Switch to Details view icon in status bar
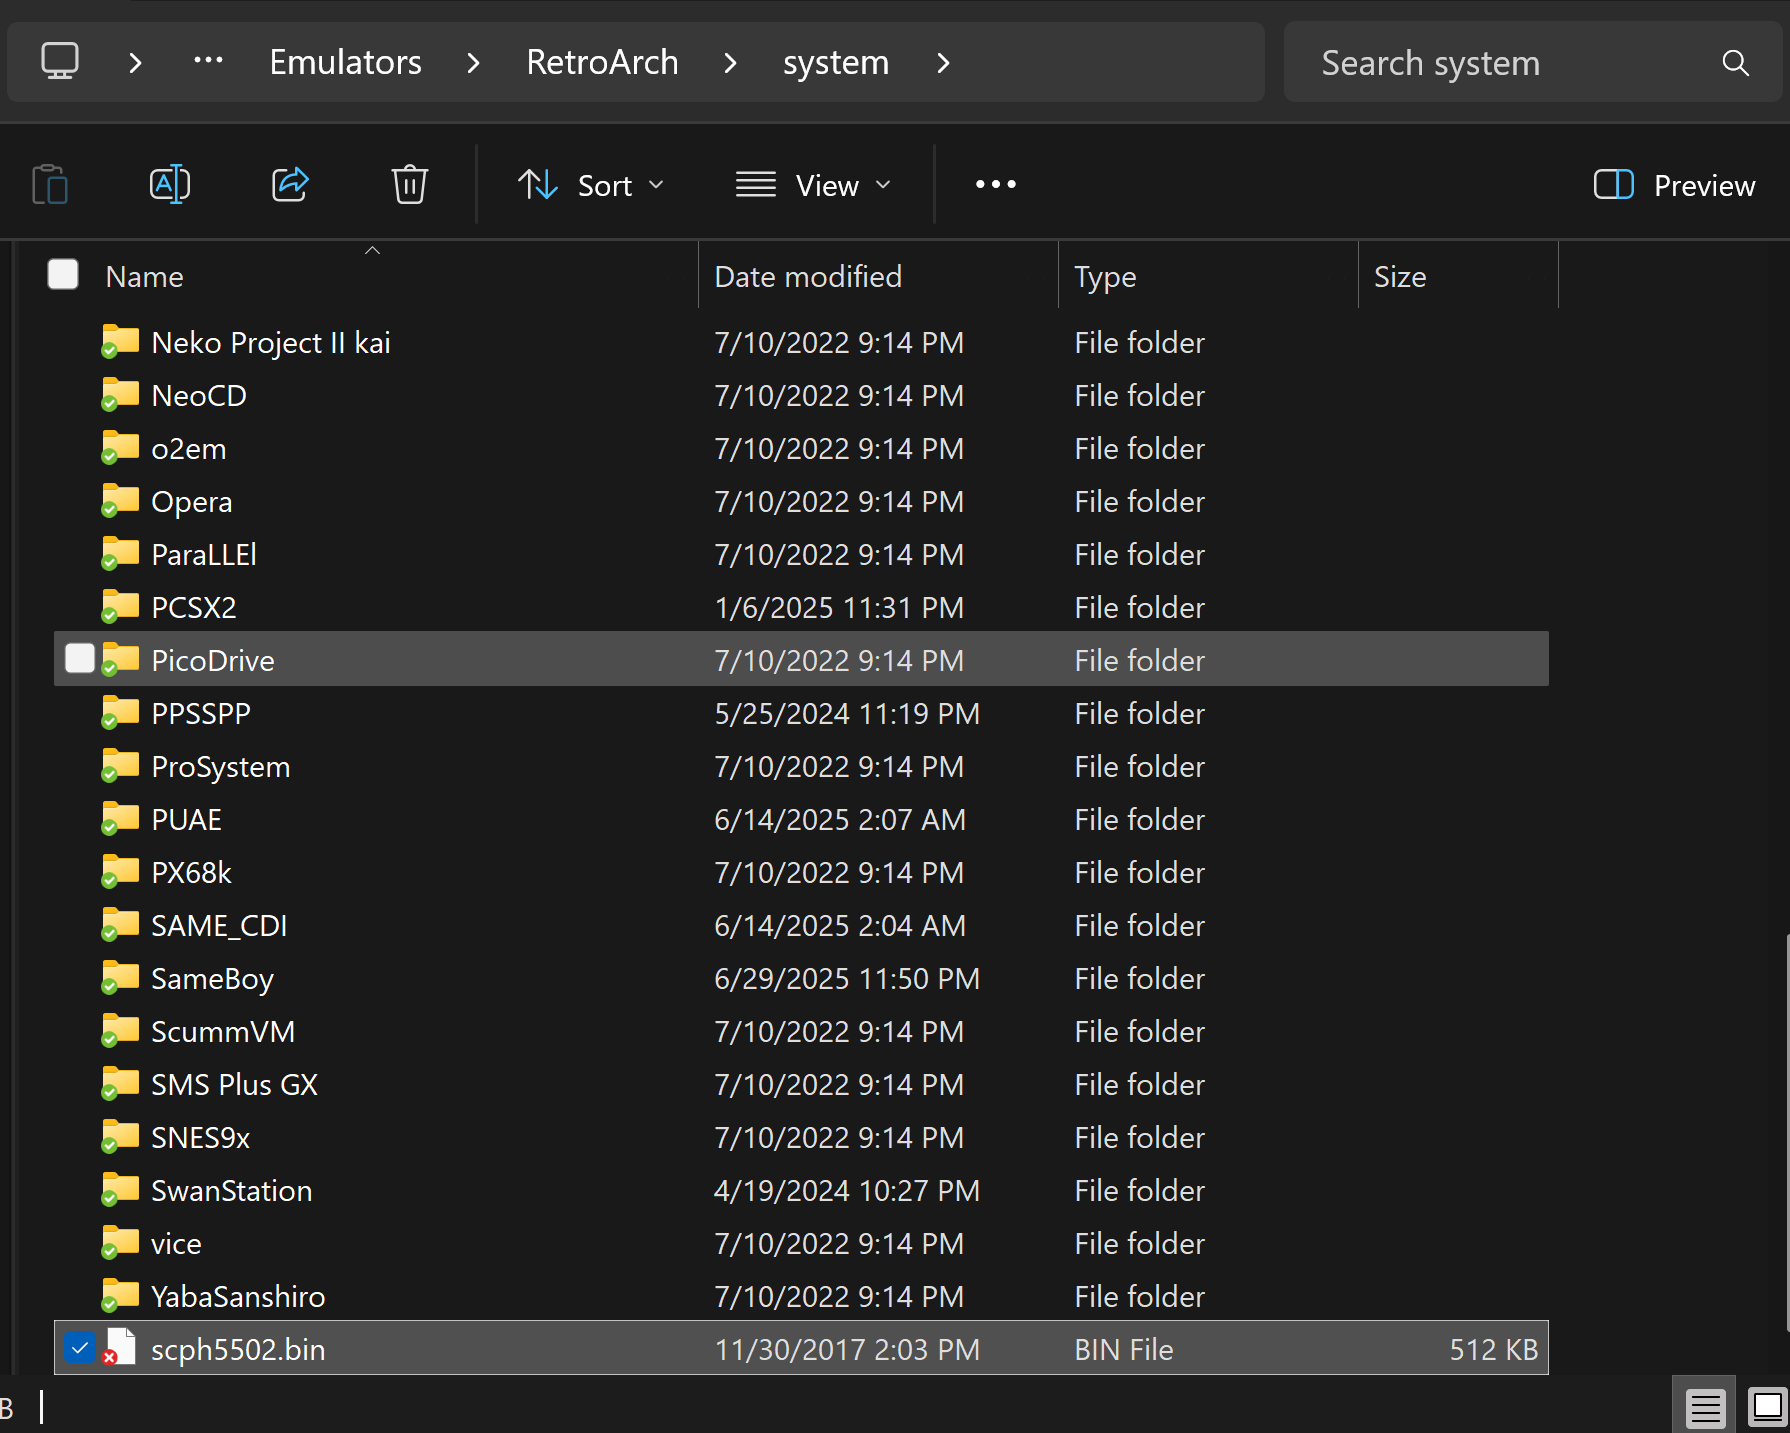Image resolution: width=1790 pixels, height=1433 pixels. pyautogui.click(x=1706, y=1409)
